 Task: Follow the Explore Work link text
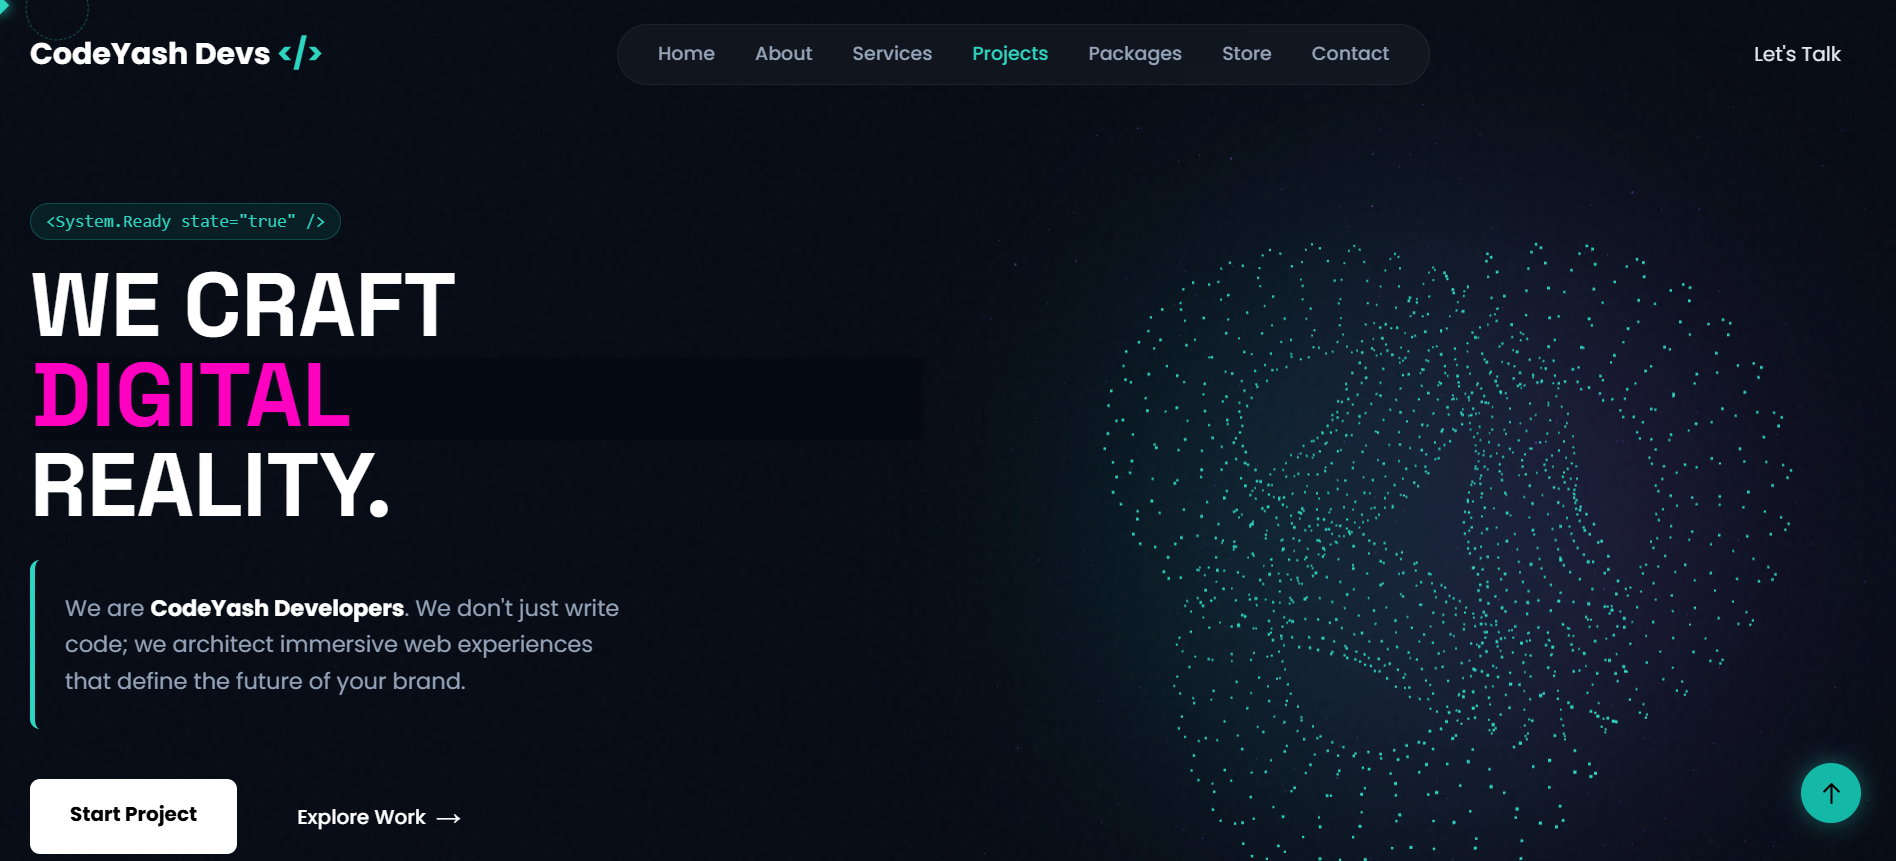tap(361, 817)
